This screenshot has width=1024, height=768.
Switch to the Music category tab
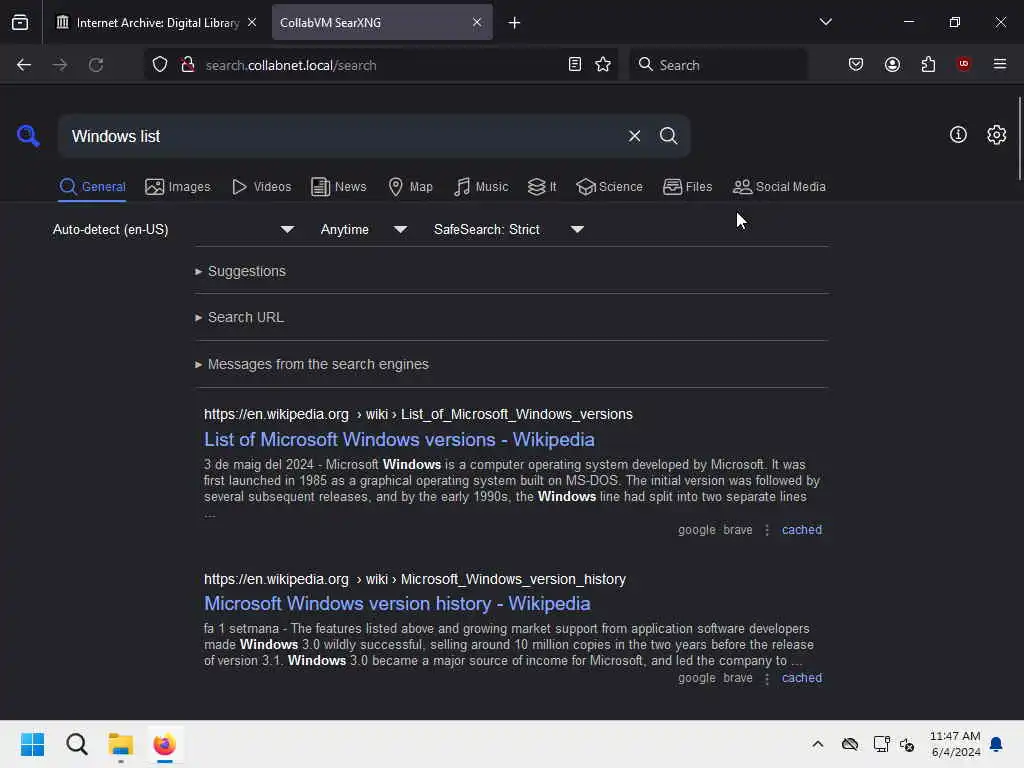click(481, 187)
